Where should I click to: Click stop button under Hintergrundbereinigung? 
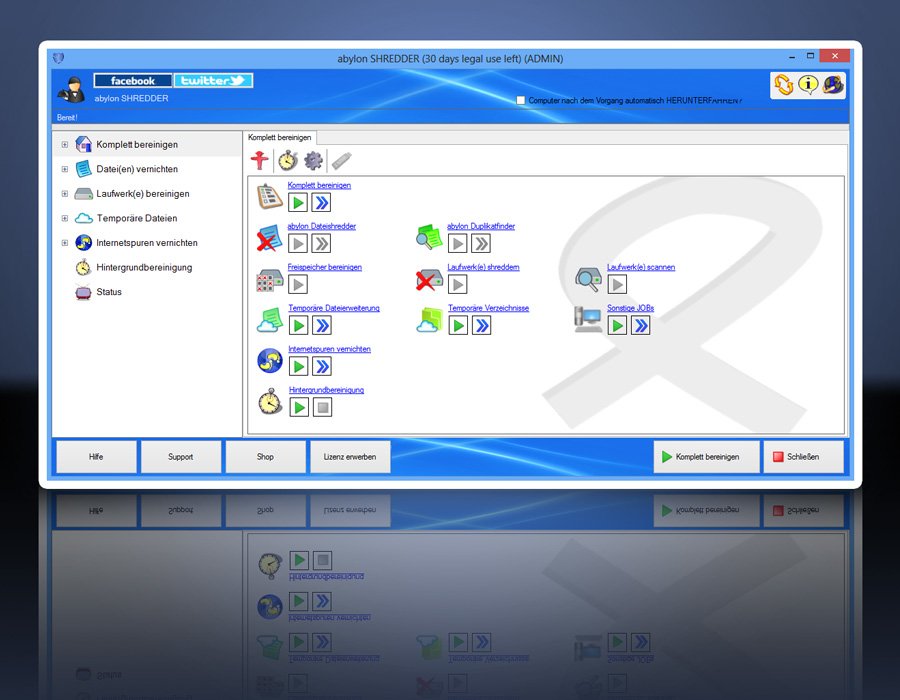323,408
